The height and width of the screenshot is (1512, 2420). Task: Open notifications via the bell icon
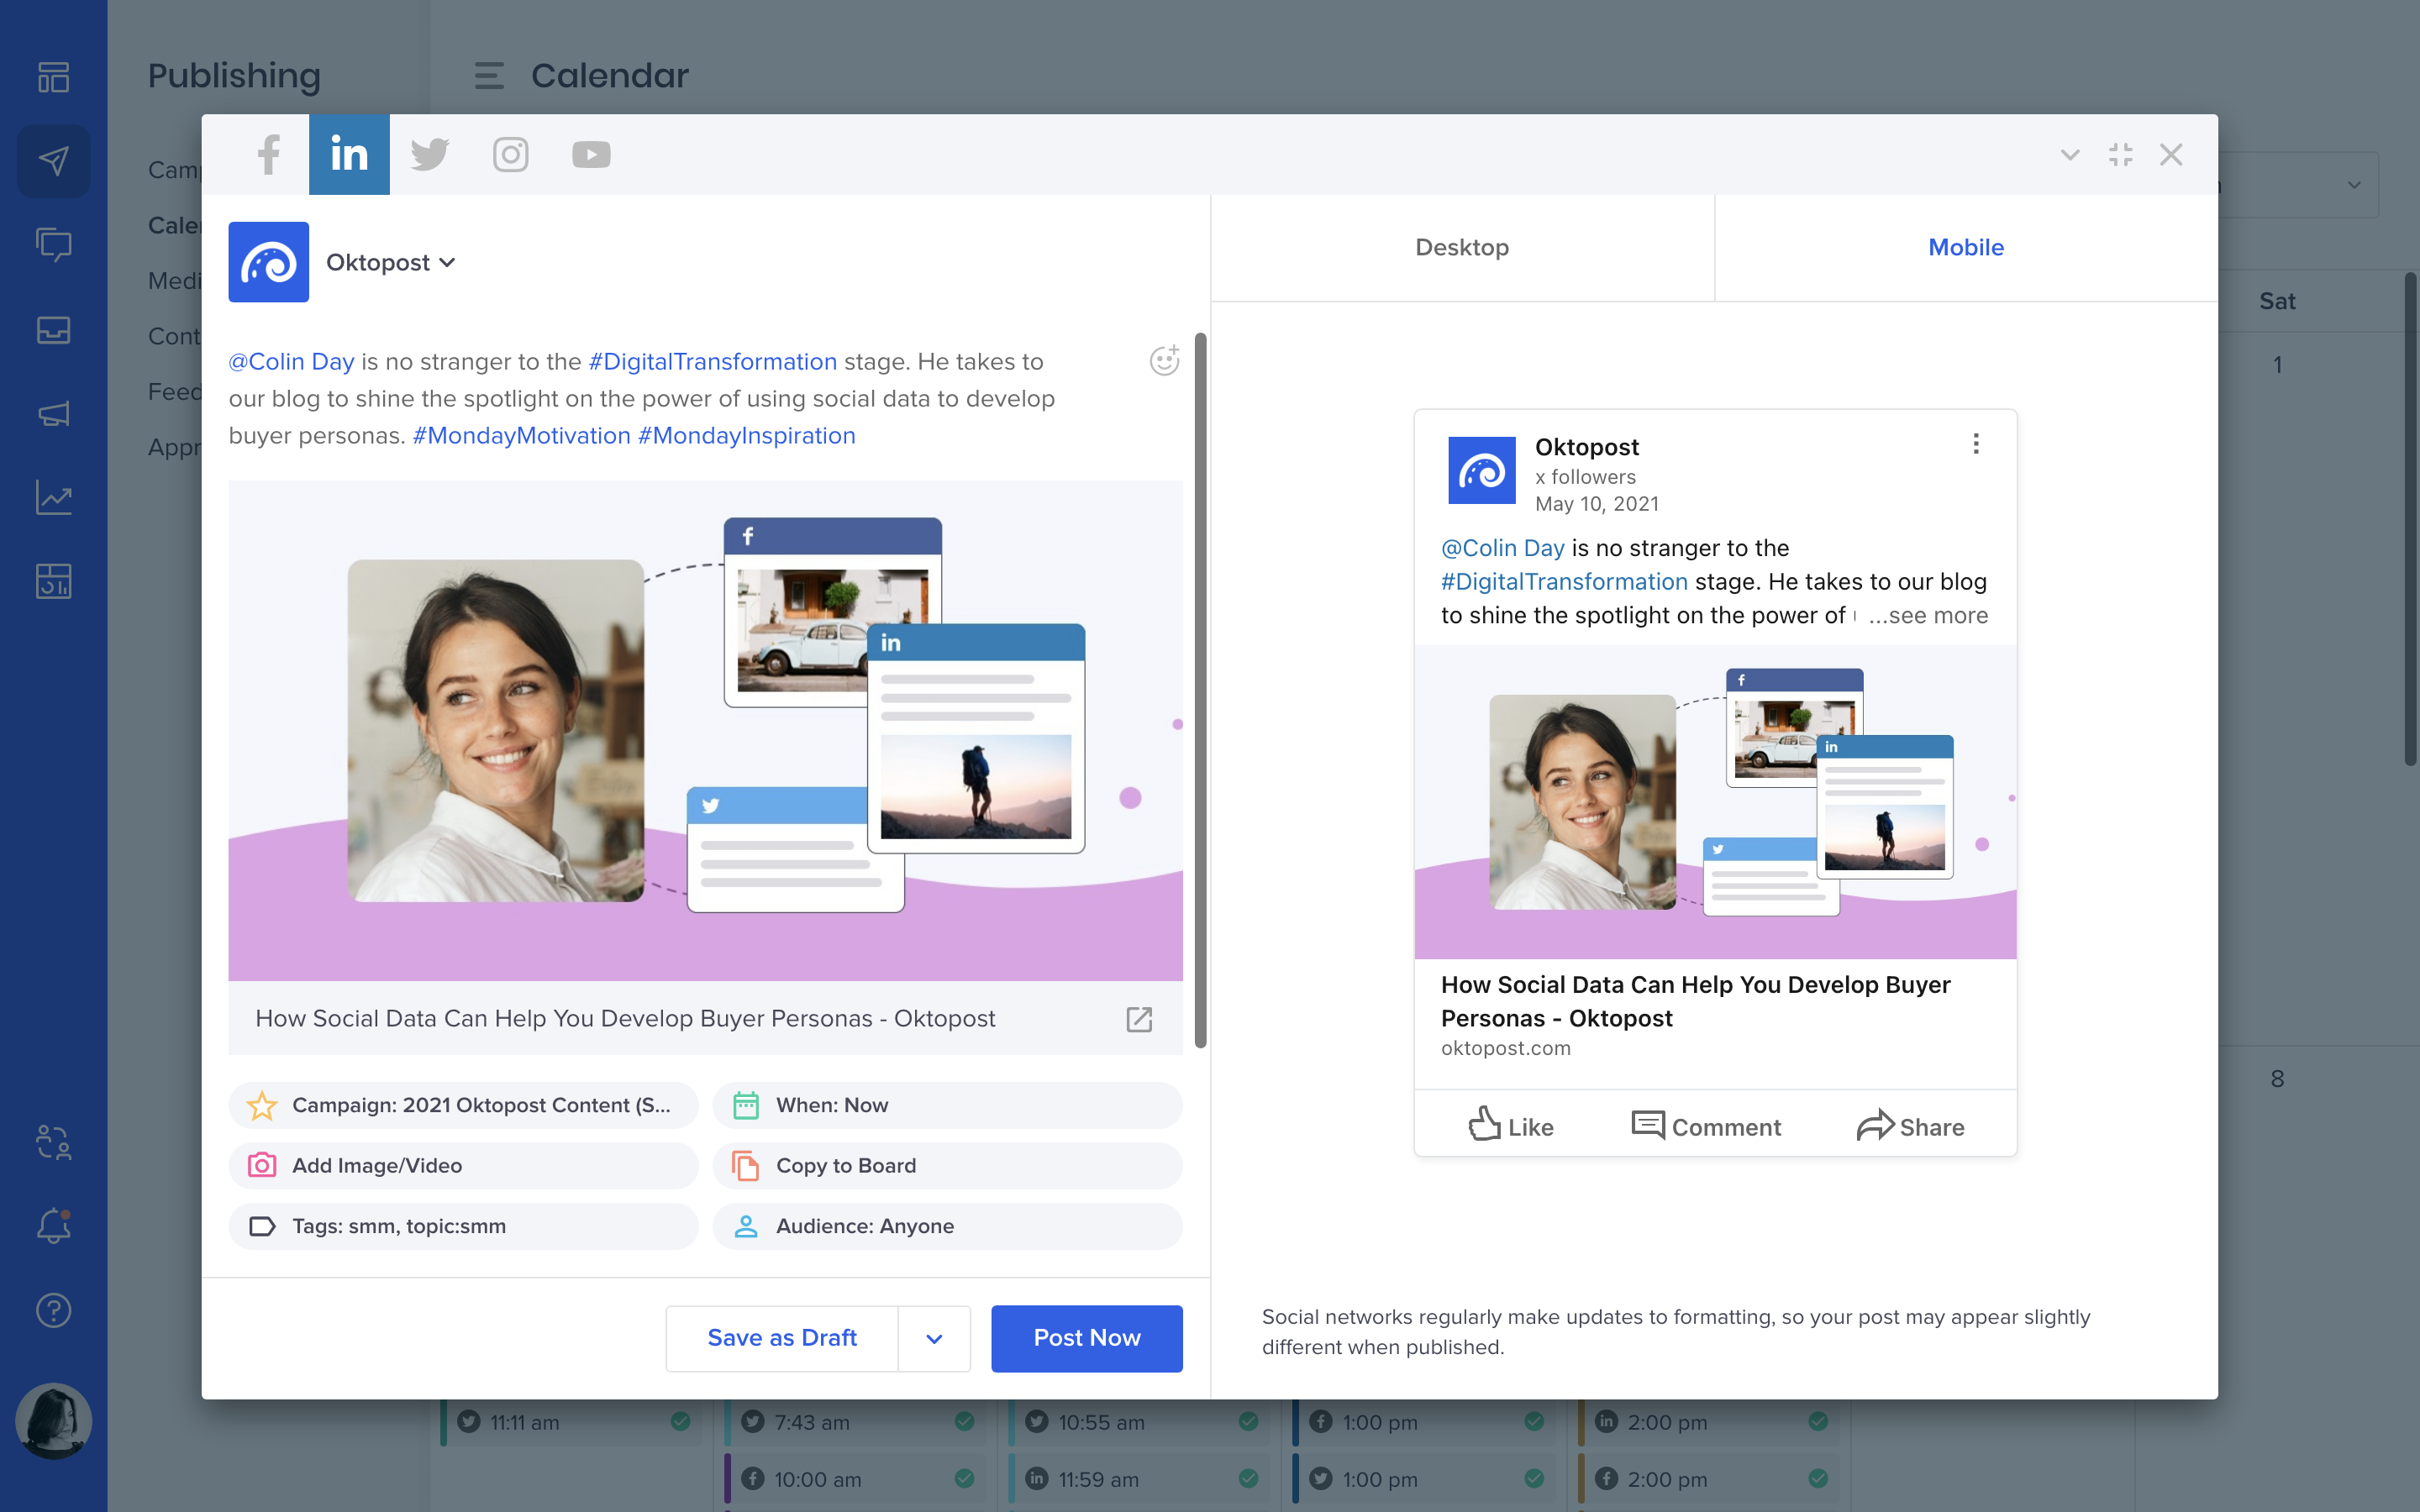[51, 1225]
